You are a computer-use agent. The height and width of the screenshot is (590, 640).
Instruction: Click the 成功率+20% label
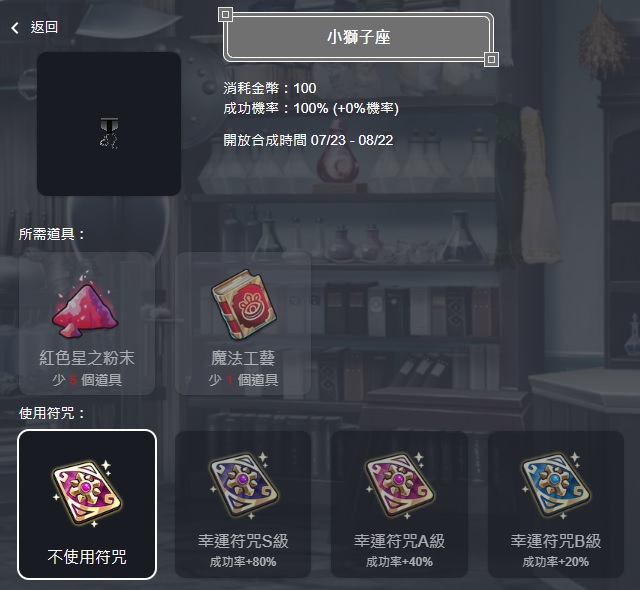click(556, 562)
